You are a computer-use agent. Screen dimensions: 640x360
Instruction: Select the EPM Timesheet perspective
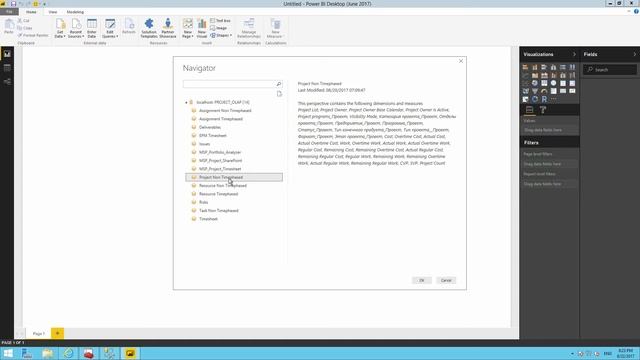pyautogui.click(x=213, y=136)
